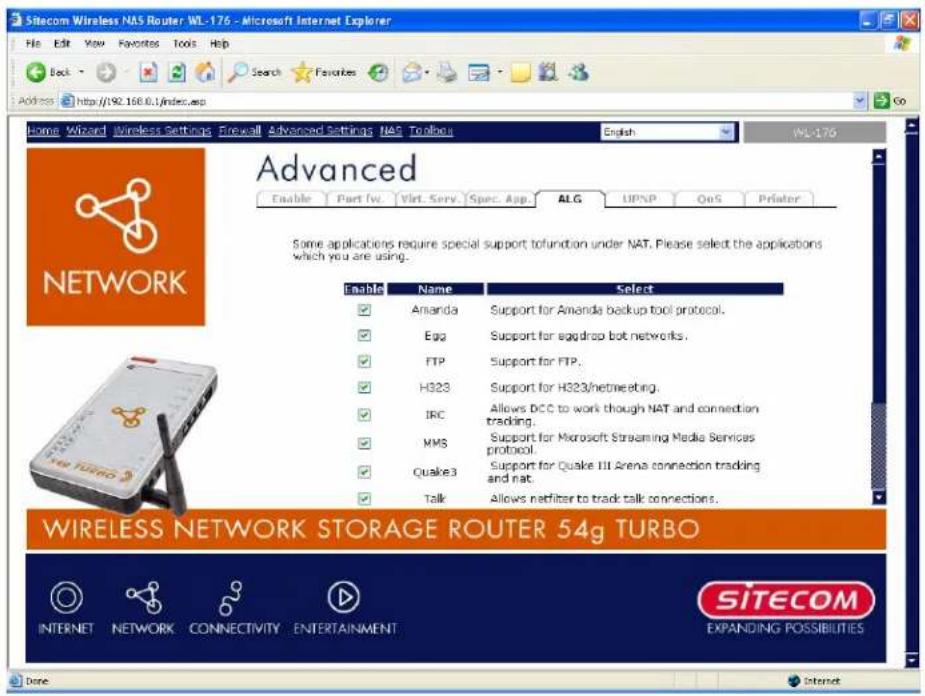
Task: Click the Forward arrow toolbar icon
Action: pyautogui.click(x=106, y=73)
